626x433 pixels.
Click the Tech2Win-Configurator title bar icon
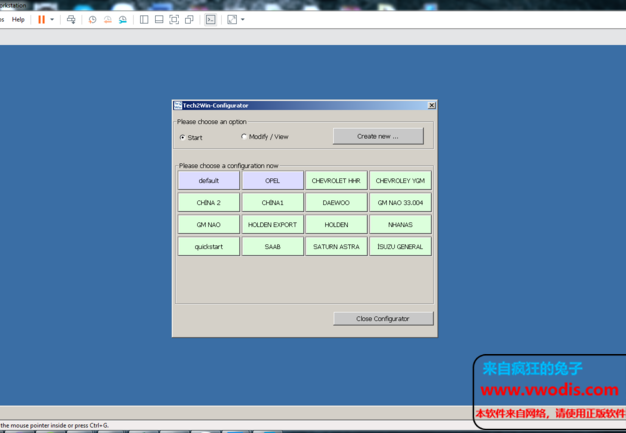178,105
